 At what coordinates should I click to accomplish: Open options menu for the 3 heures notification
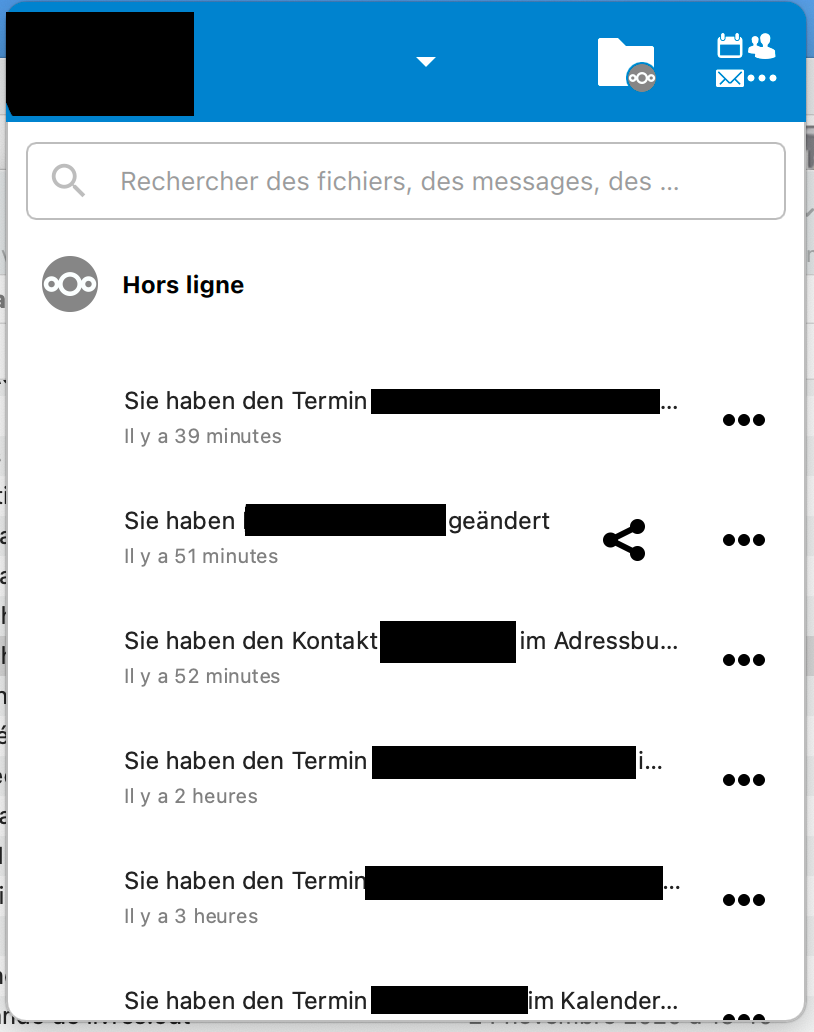[x=744, y=900]
